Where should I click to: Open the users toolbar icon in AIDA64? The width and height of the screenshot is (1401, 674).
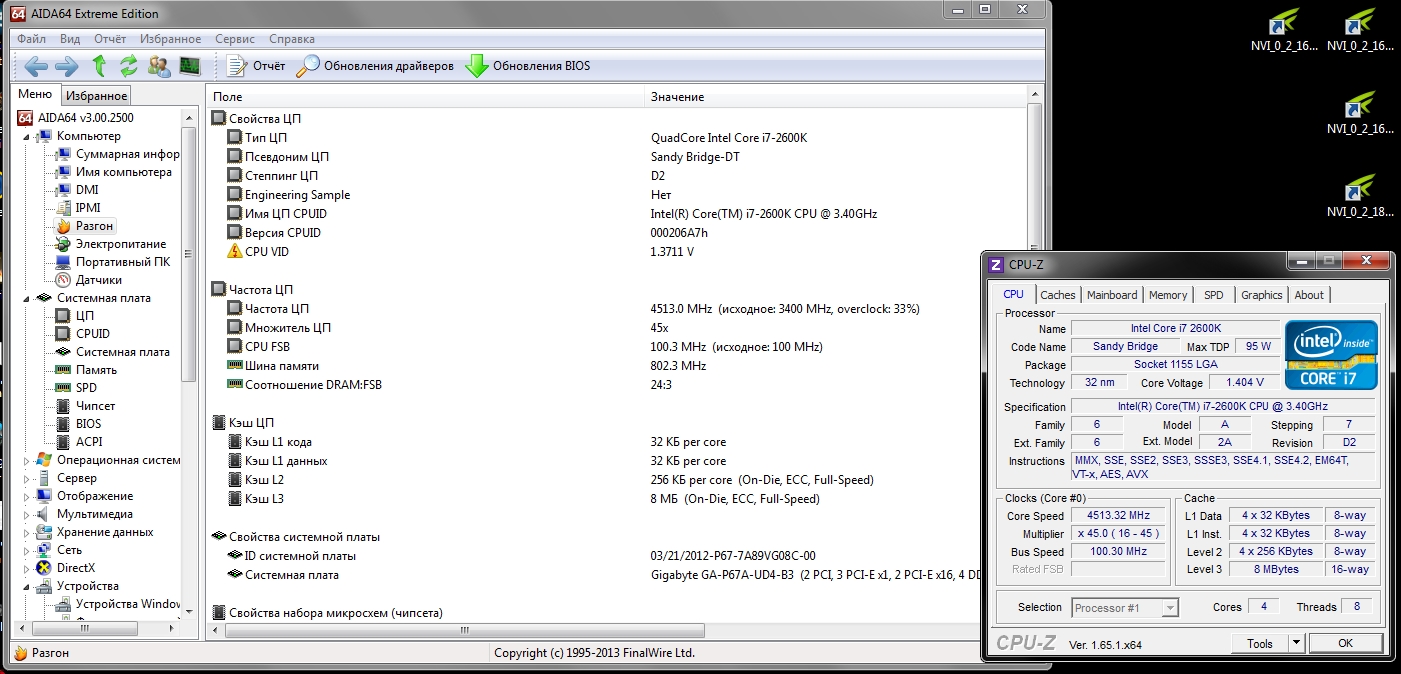159,66
